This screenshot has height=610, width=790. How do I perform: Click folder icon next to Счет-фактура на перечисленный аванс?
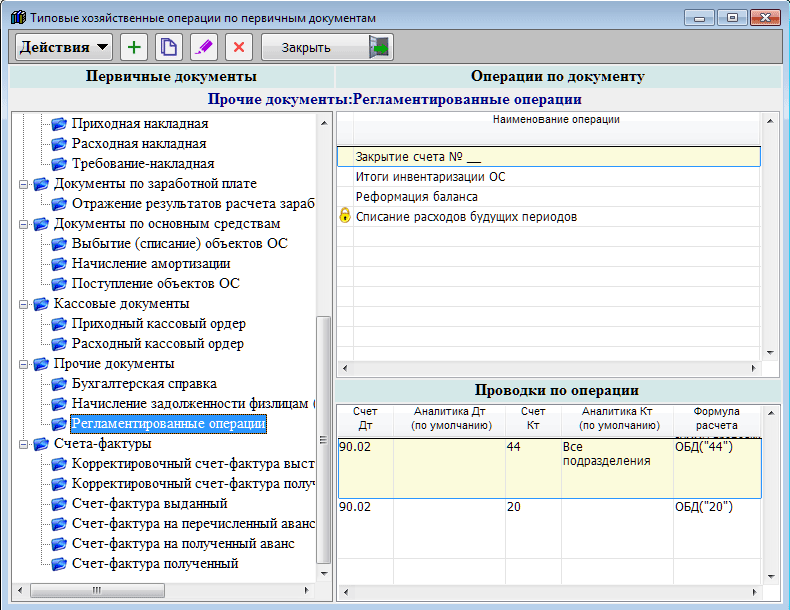(59, 523)
